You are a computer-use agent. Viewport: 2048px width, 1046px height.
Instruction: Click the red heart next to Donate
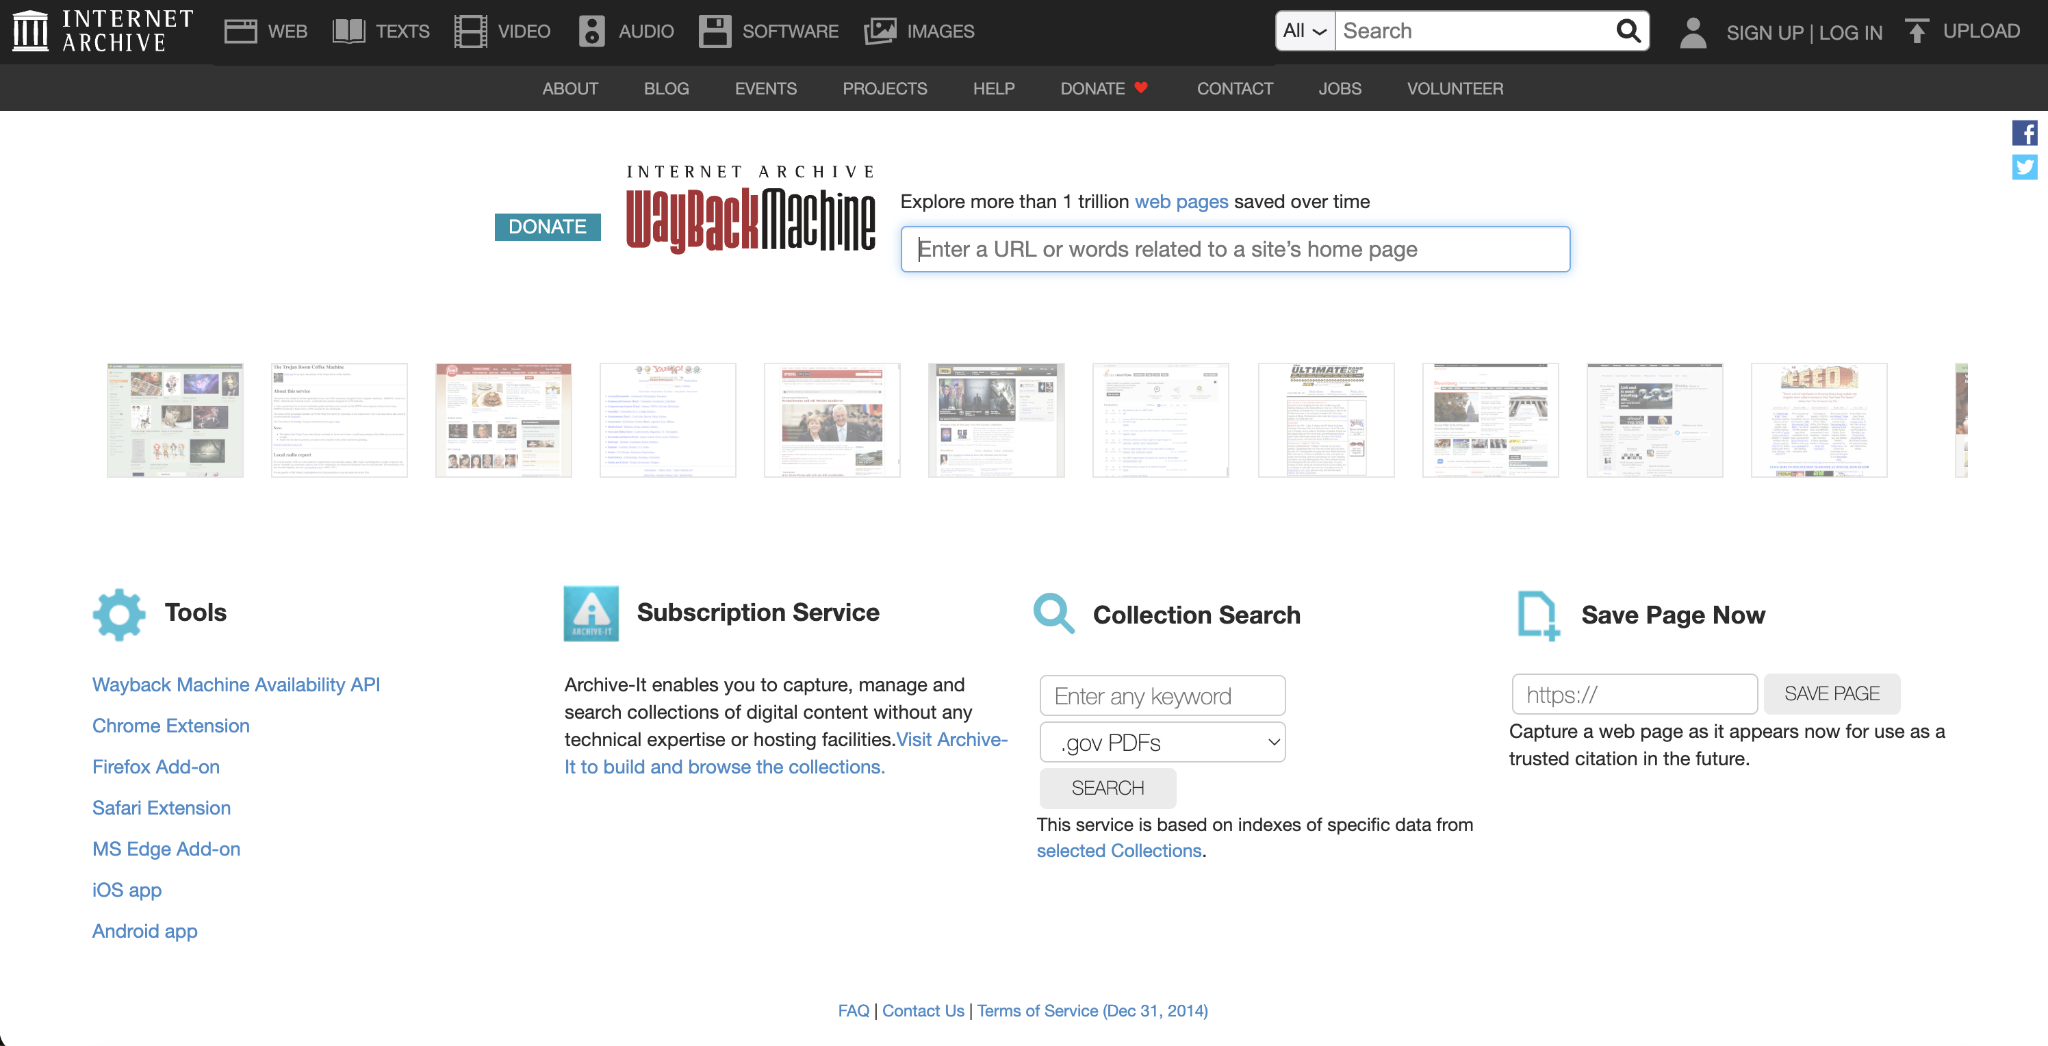1141,88
